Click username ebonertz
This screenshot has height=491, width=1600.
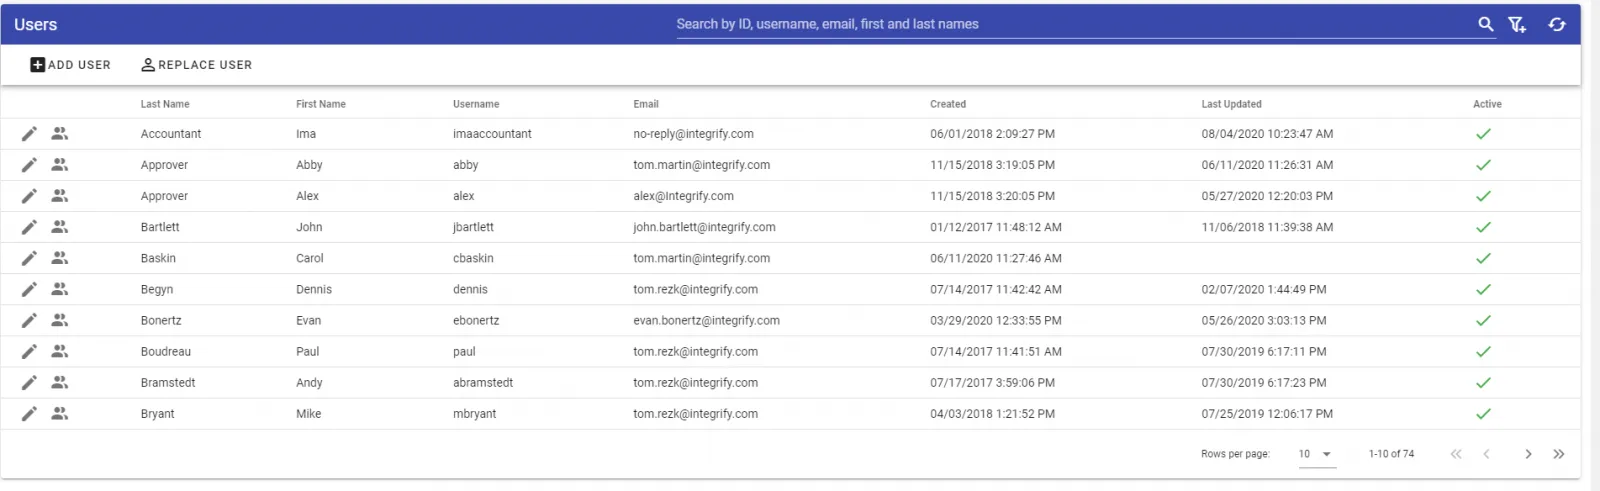click(x=476, y=321)
